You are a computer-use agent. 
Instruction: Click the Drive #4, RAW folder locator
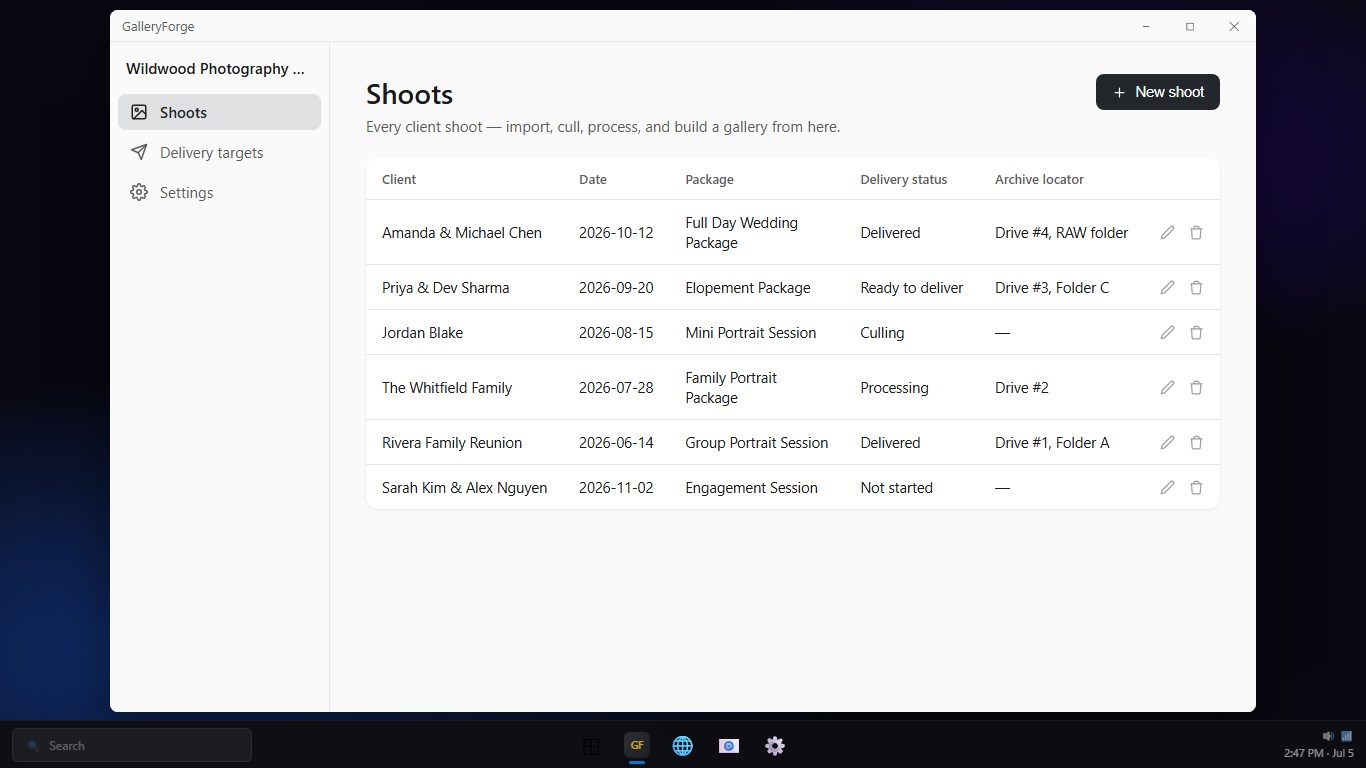click(x=1061, y=232)
